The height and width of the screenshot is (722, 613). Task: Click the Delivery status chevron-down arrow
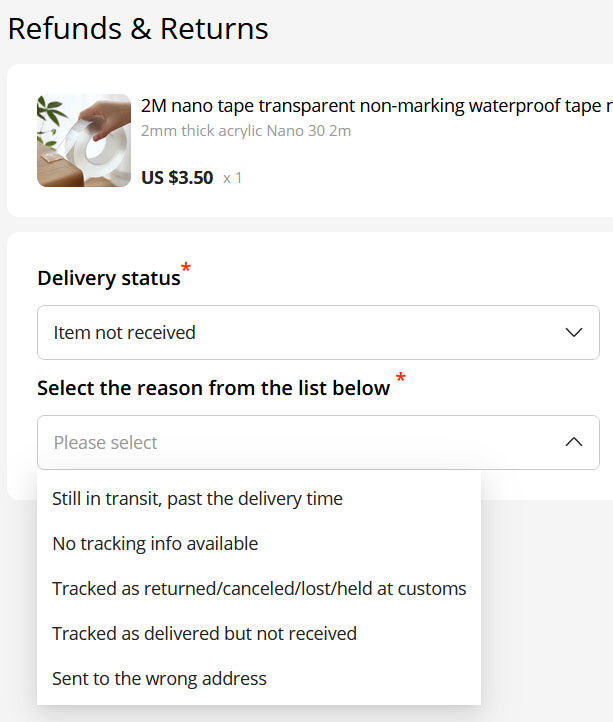click(573, 332)
